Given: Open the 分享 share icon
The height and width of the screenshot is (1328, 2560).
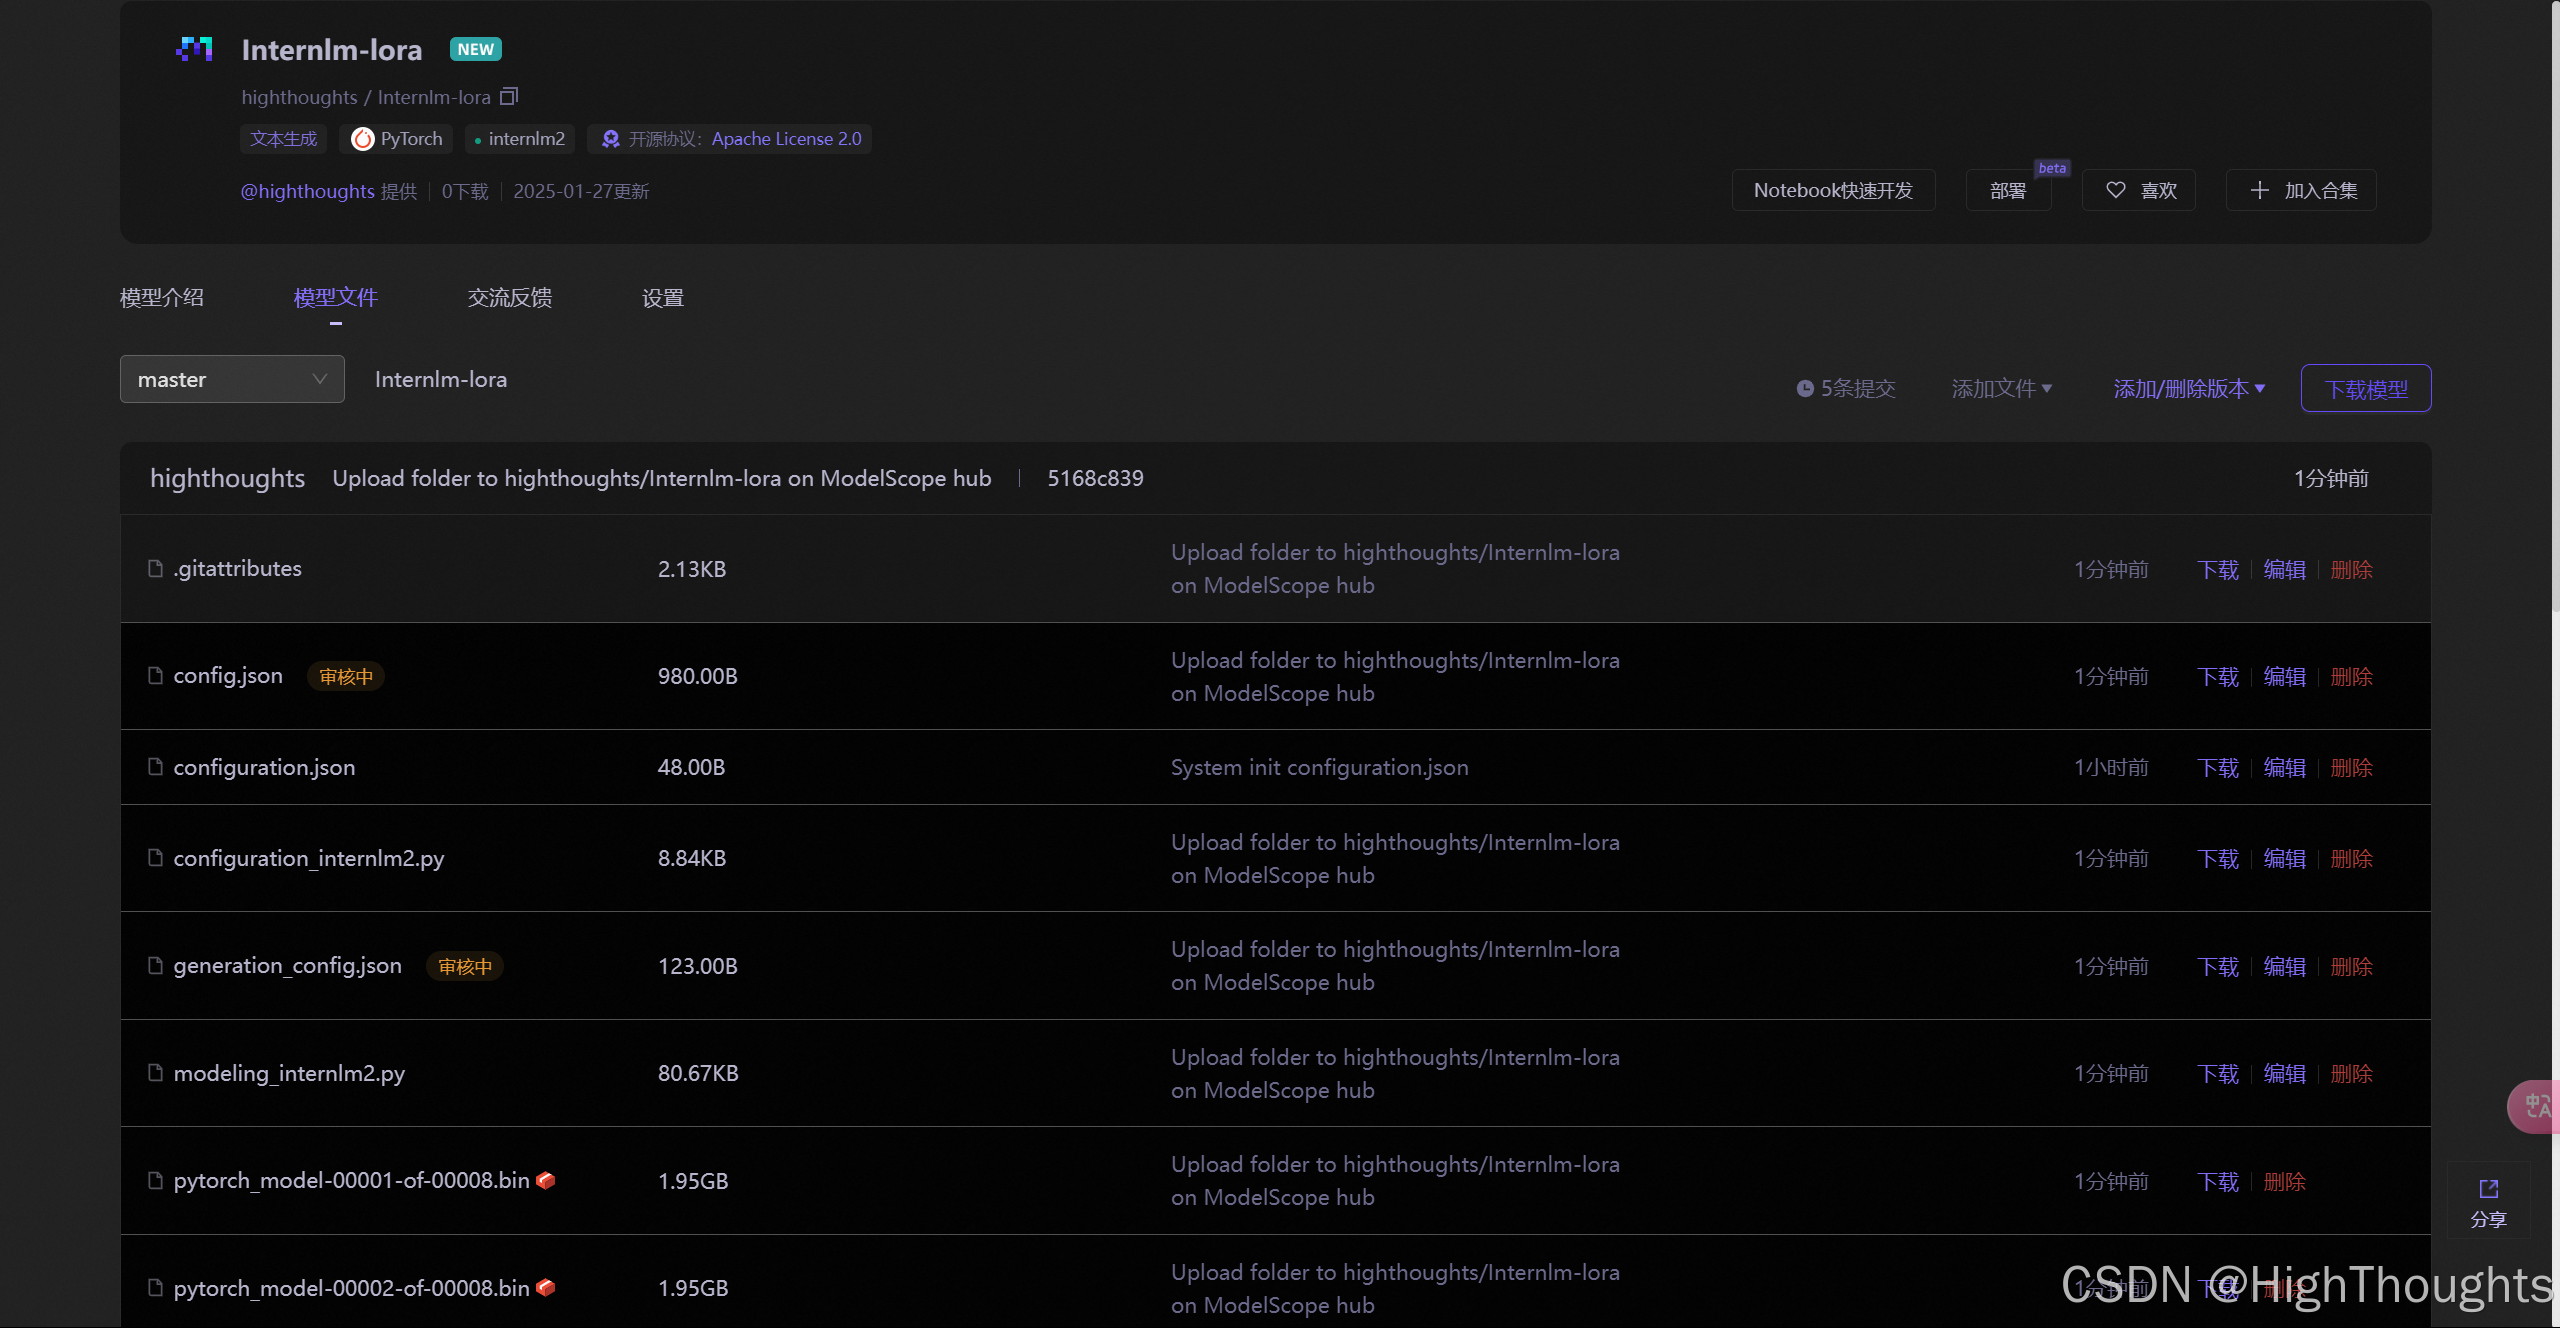Looking at the screenshot, I should click(x=2489, y=1189).
